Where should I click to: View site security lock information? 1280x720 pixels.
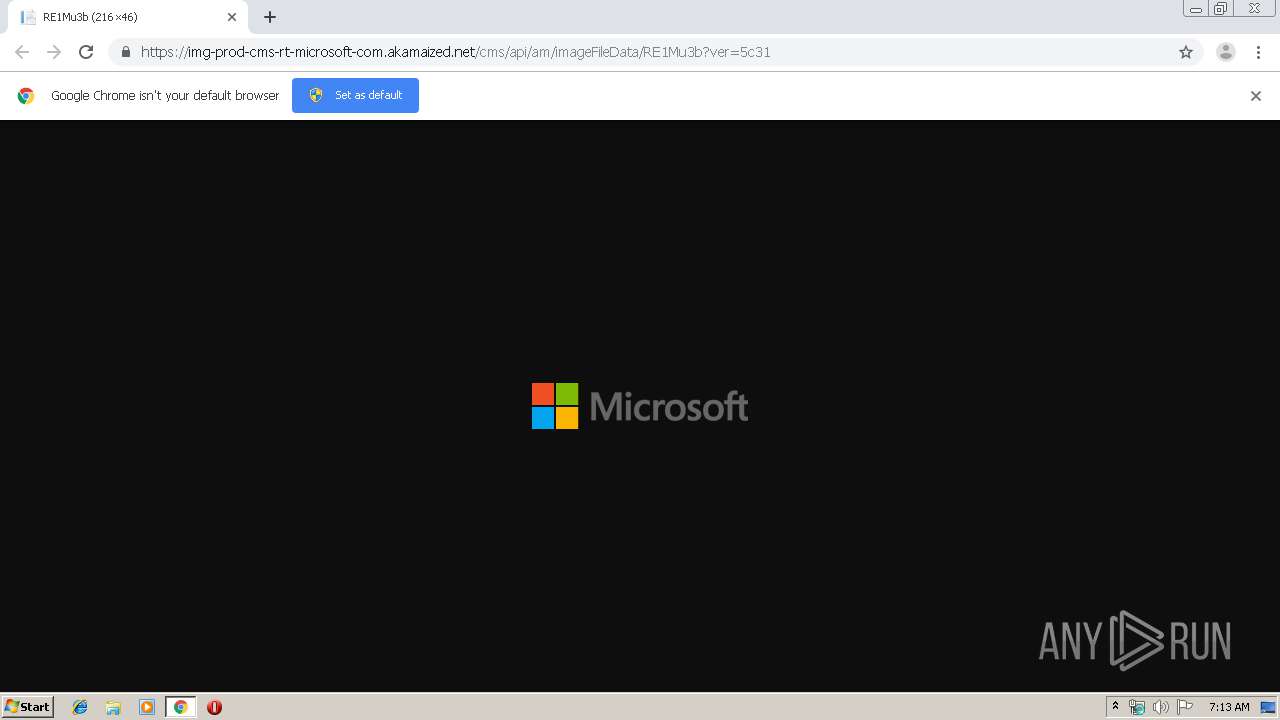point(125,52)
